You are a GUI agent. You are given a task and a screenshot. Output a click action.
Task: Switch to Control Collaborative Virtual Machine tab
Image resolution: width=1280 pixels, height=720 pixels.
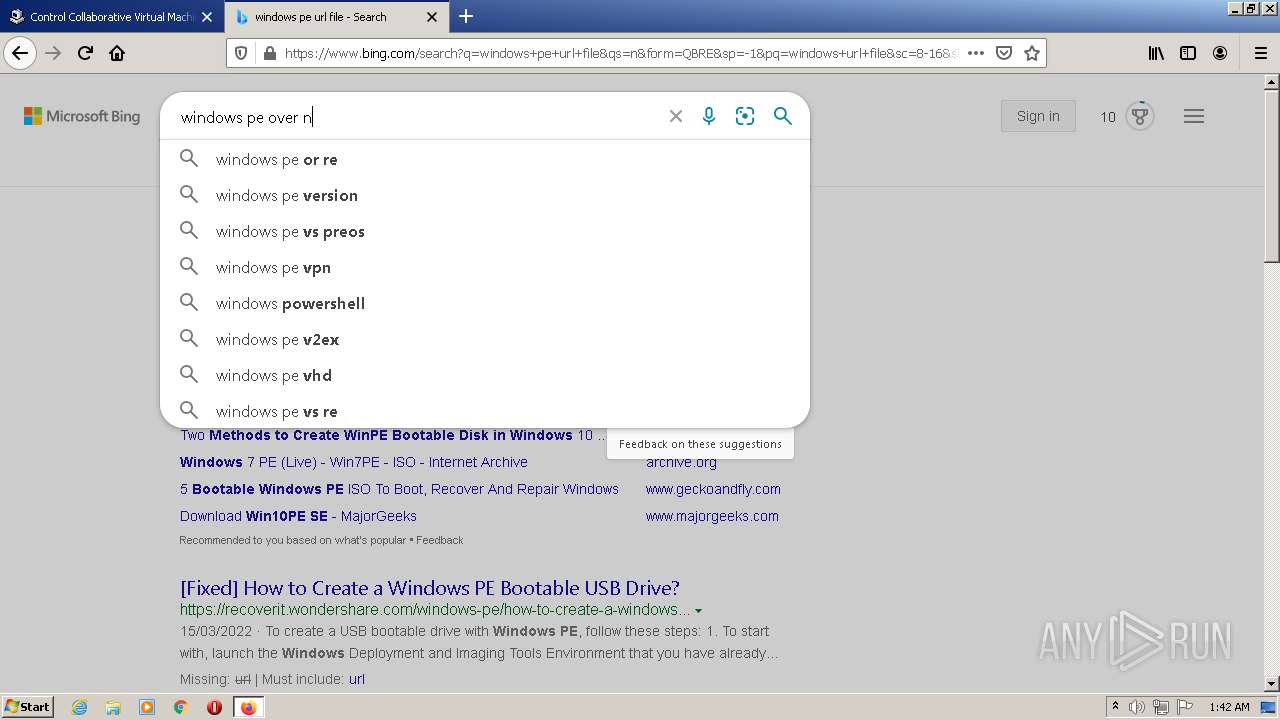click(x=112, y=17)
